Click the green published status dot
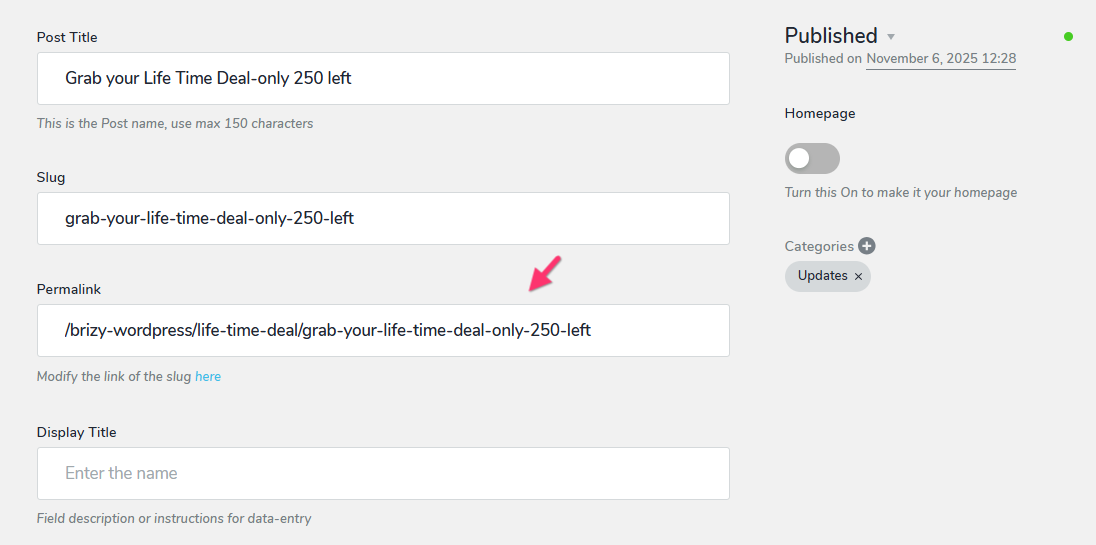 [x=1068, y=36]
